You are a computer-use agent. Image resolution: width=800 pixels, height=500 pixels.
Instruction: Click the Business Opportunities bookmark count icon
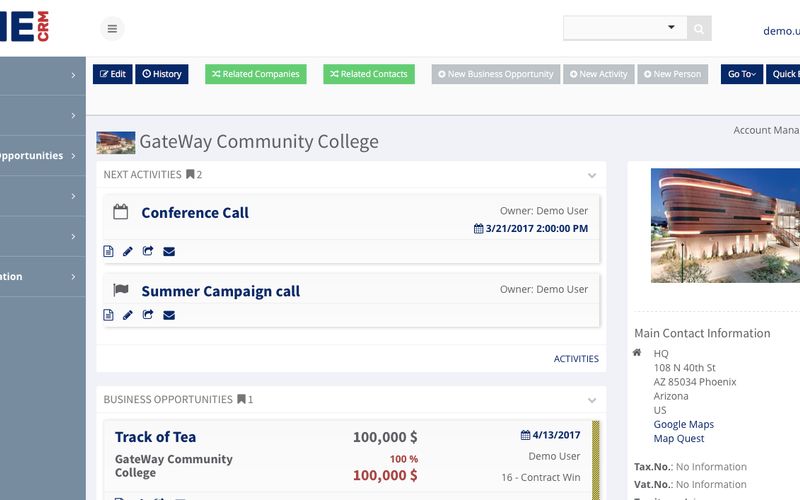241,399
